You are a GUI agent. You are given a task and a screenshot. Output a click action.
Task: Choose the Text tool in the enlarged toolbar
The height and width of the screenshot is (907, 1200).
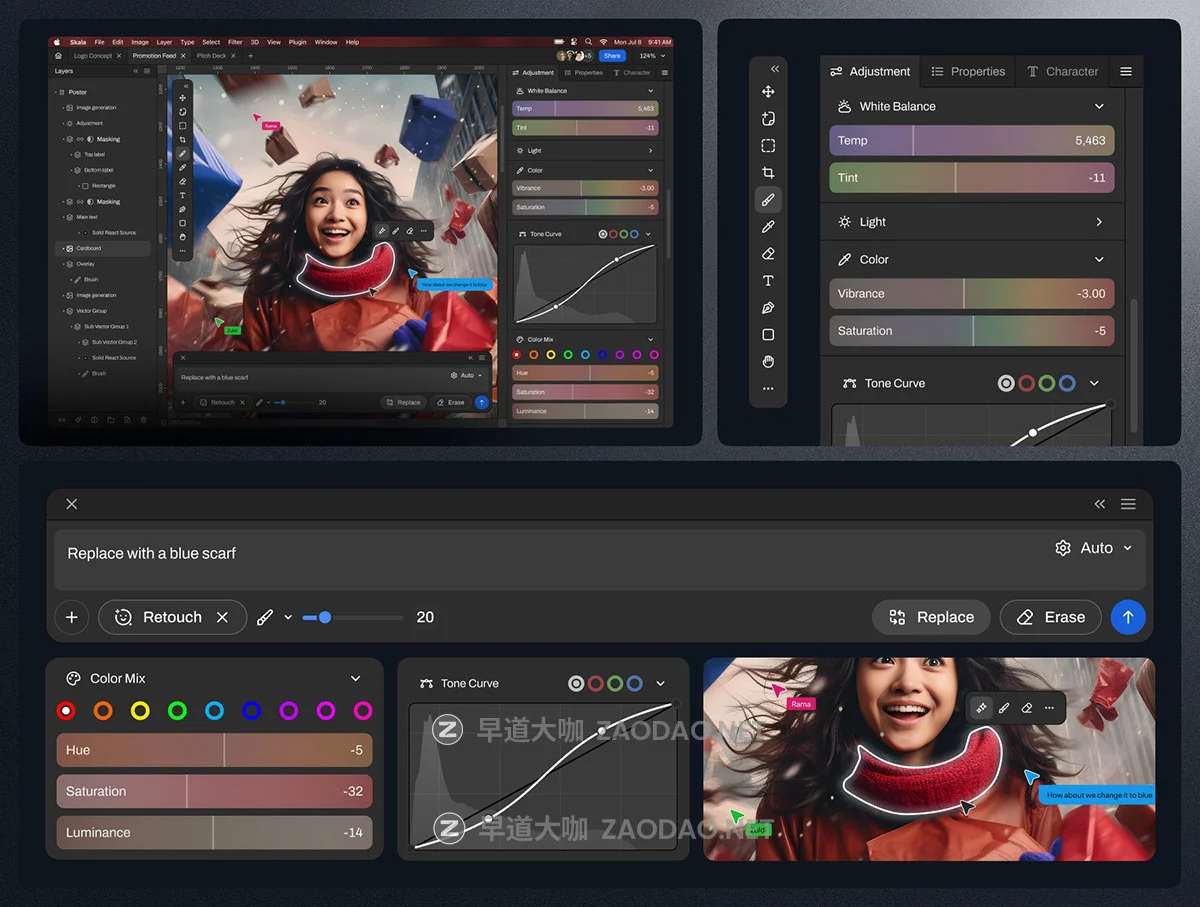pos(768,281)
